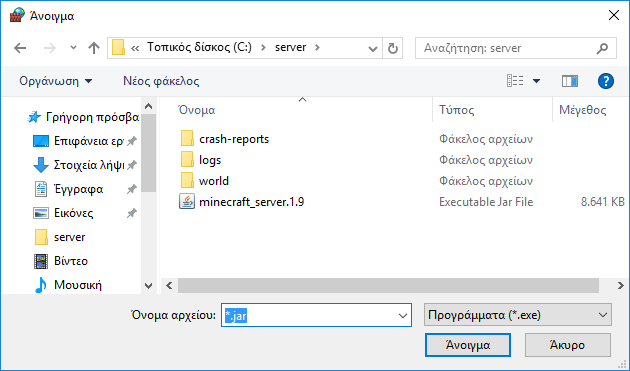
Task: Click the Java jar file icon
Action: pyautogui.click(x=187, y=201)
